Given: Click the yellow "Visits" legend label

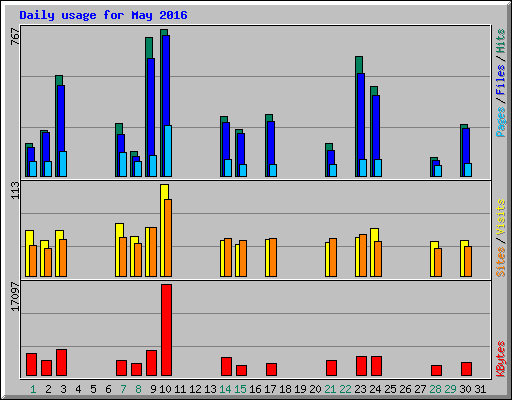Looking at the screenshot, I should [x=501, y=217].
